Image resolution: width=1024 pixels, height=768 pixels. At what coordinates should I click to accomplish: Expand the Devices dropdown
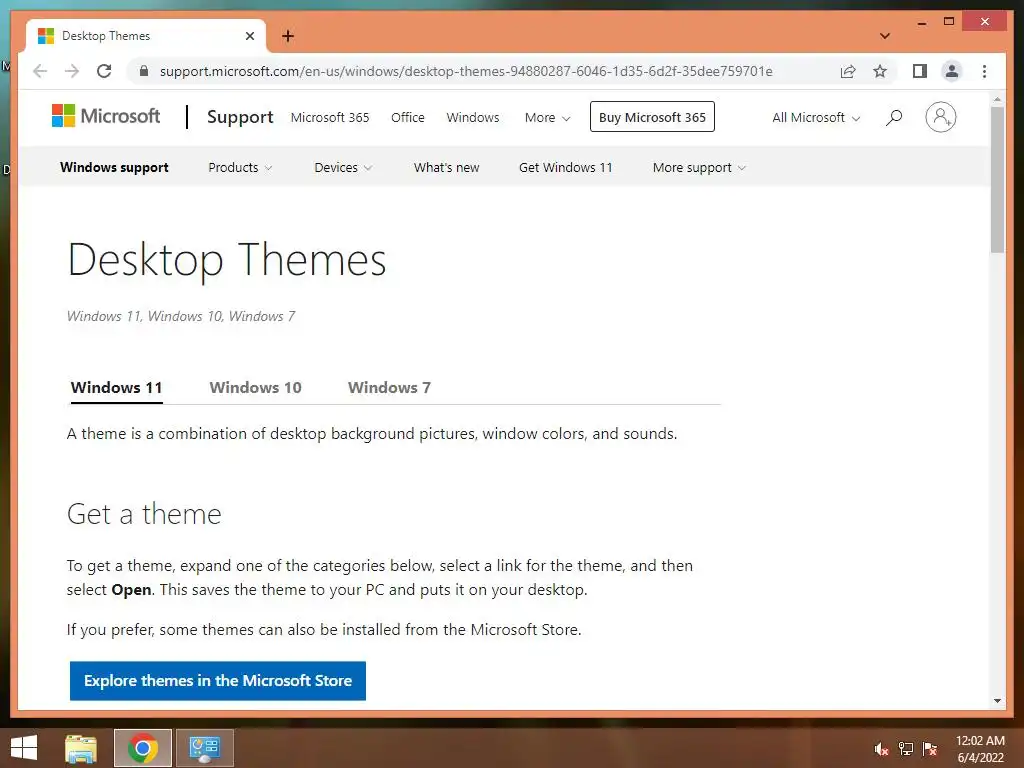coord(343,167)
